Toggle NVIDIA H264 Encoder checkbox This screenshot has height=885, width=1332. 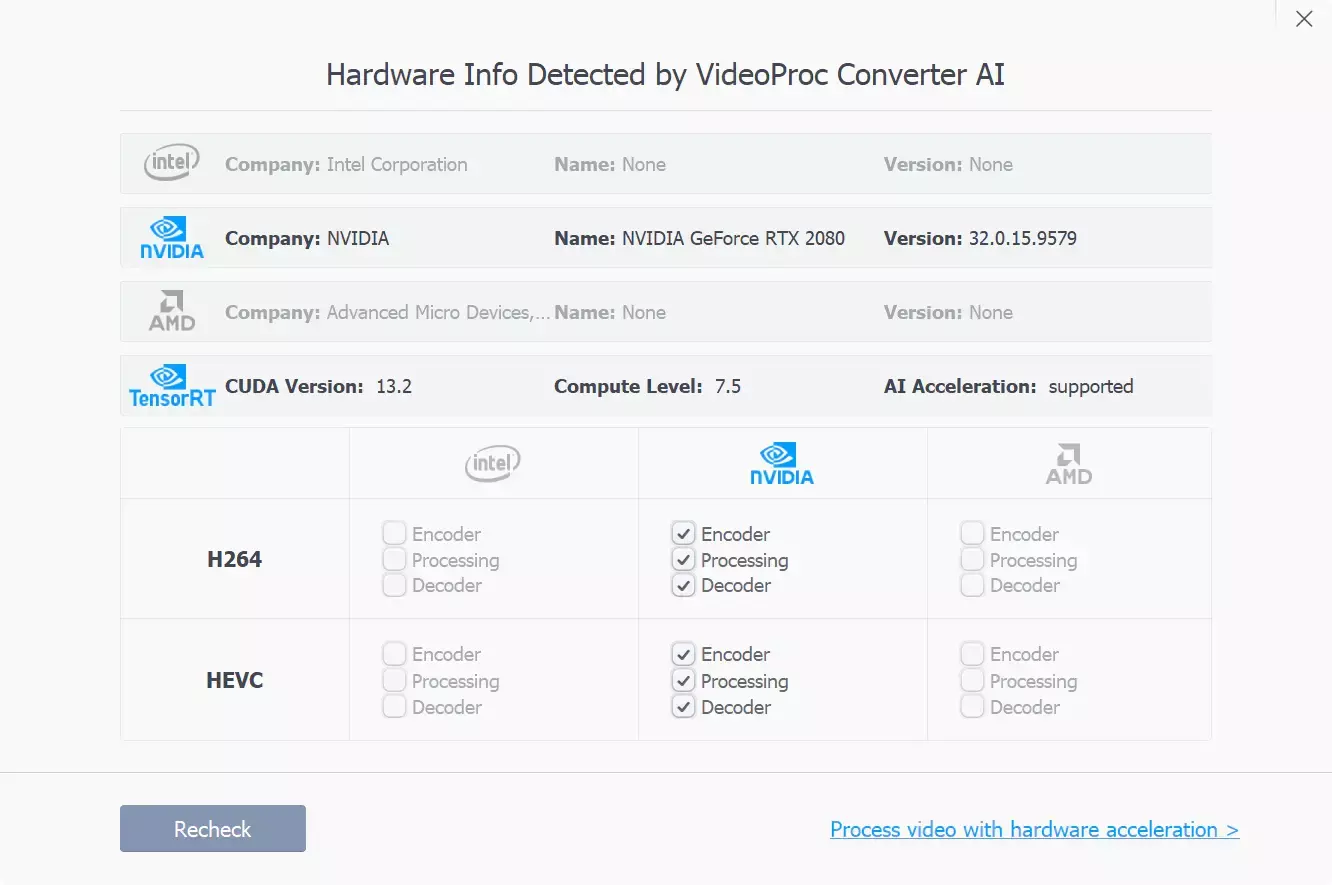click(x=683, y=534)
